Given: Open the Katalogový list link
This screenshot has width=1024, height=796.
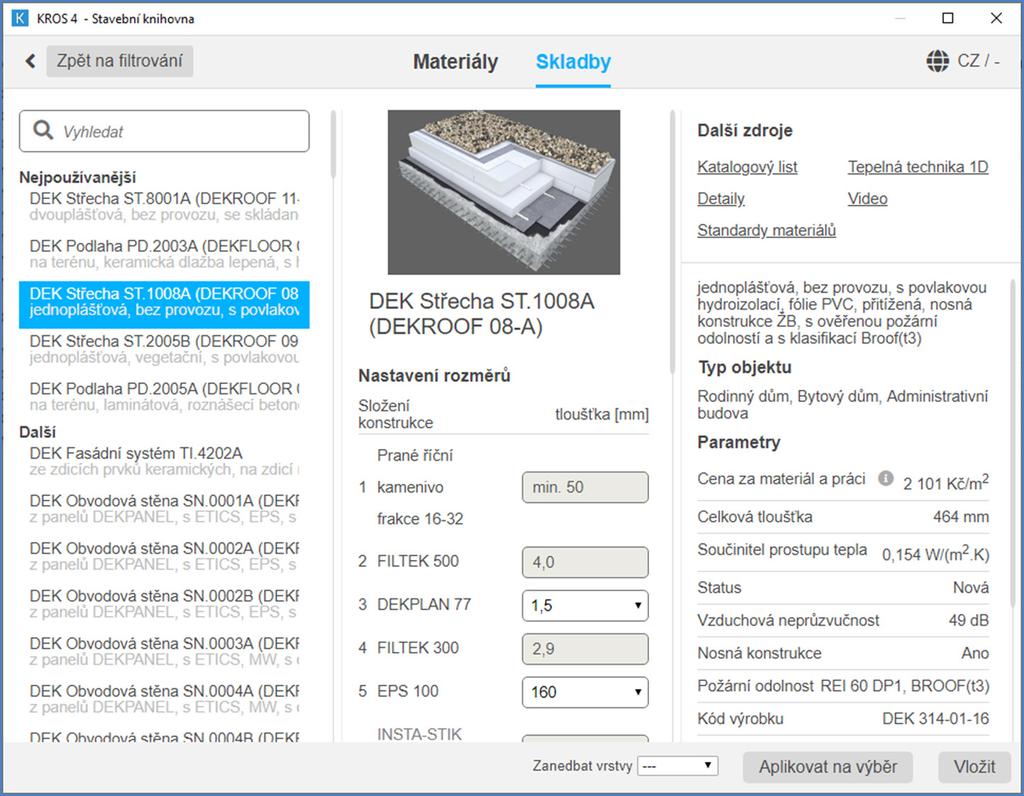Looking at the screenshot, I should (747, 167).
